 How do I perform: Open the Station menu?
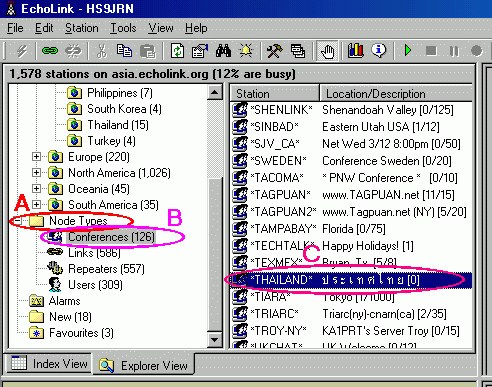(x=82, y=28)
